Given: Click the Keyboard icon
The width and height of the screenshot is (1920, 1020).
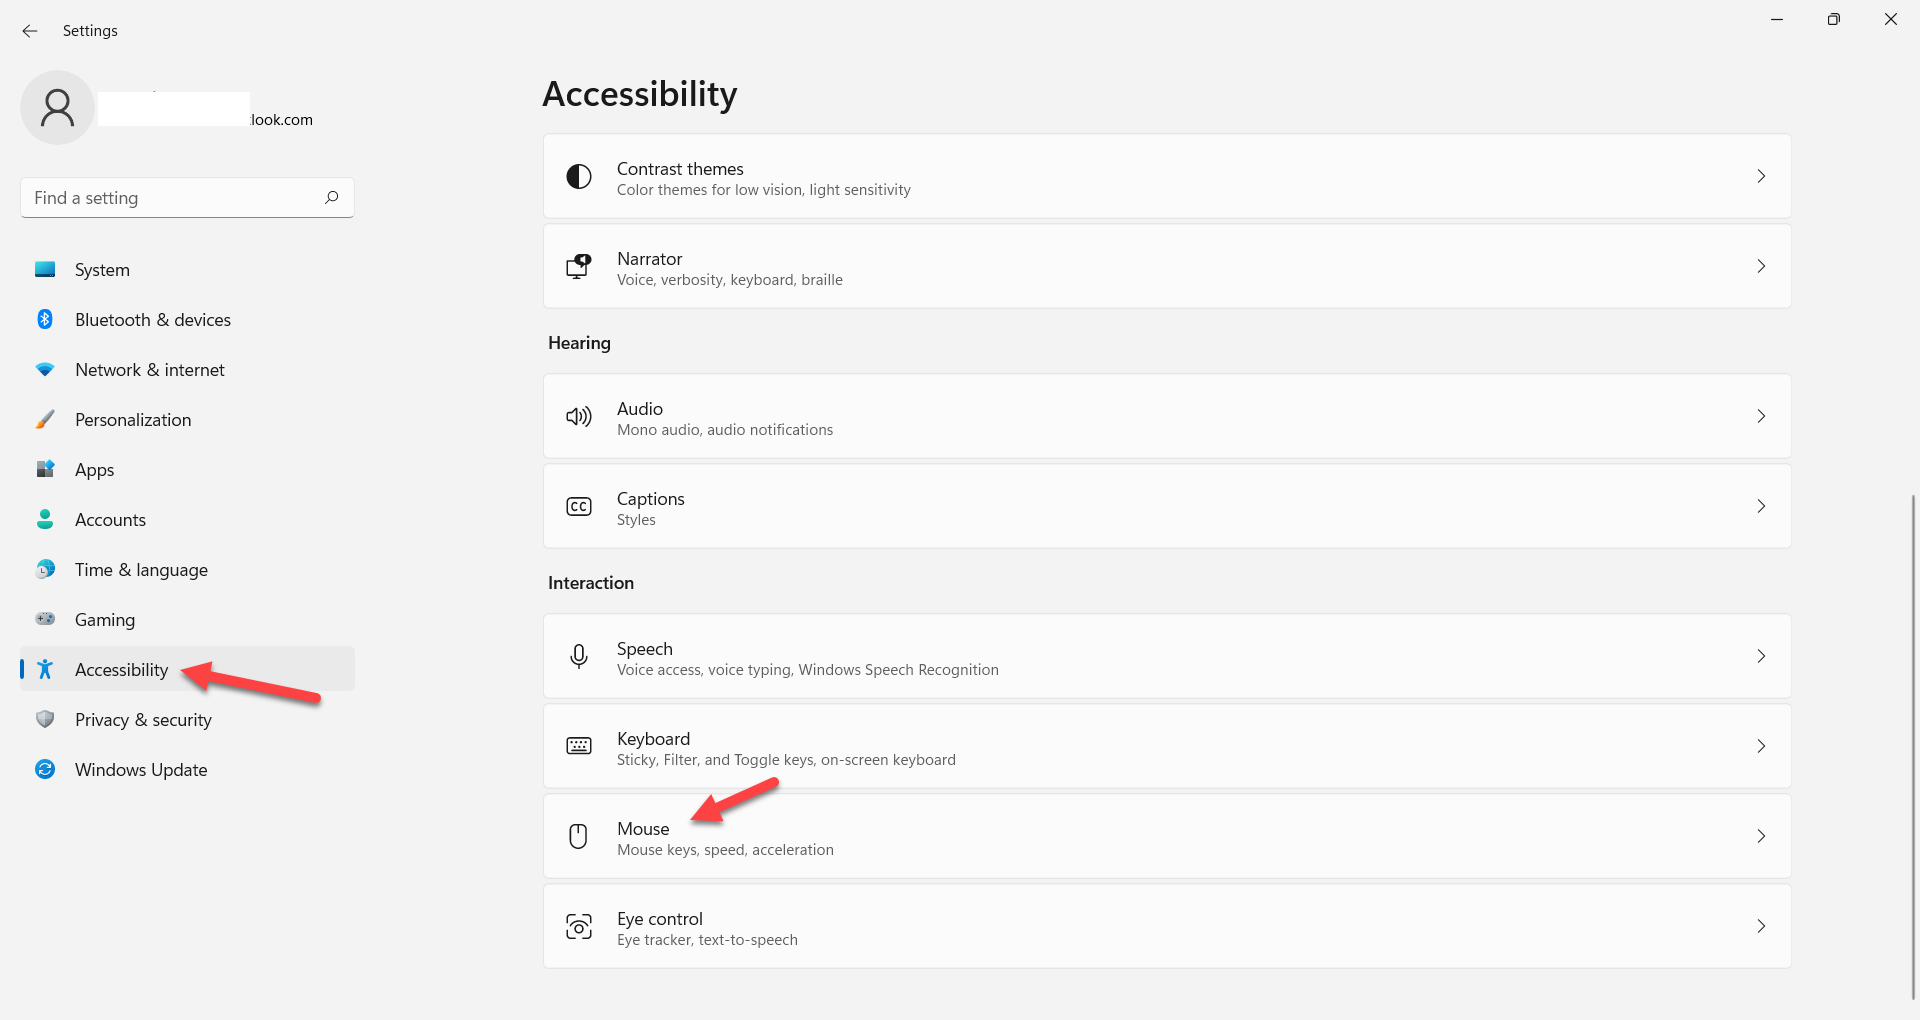Looking at the screenshot, I should [579, 746].
